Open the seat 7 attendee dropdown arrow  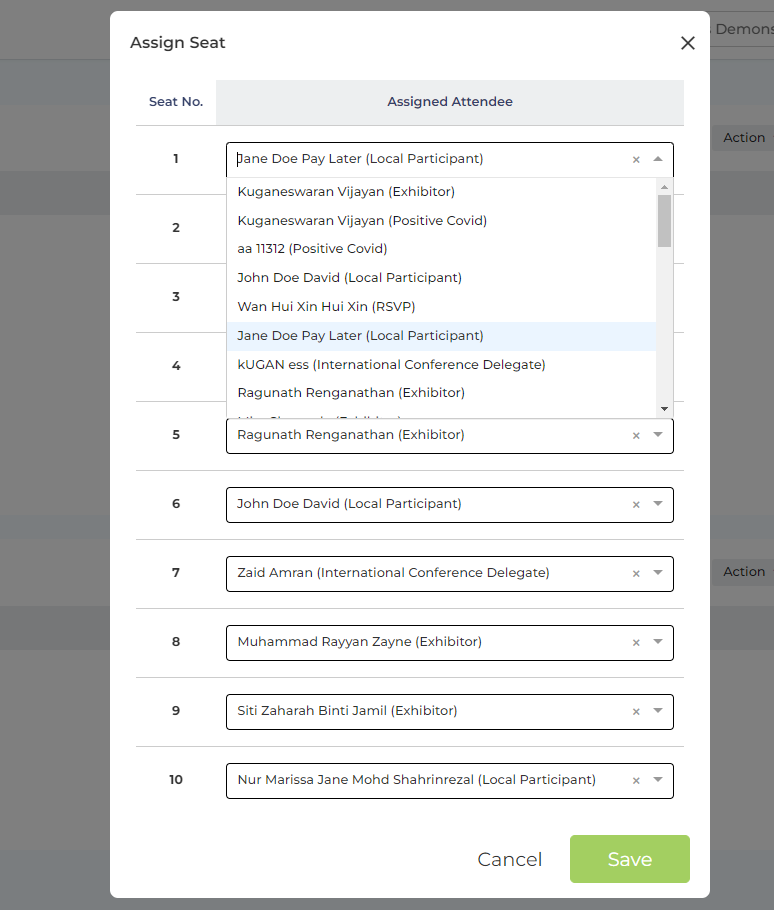tap(657, 573)
